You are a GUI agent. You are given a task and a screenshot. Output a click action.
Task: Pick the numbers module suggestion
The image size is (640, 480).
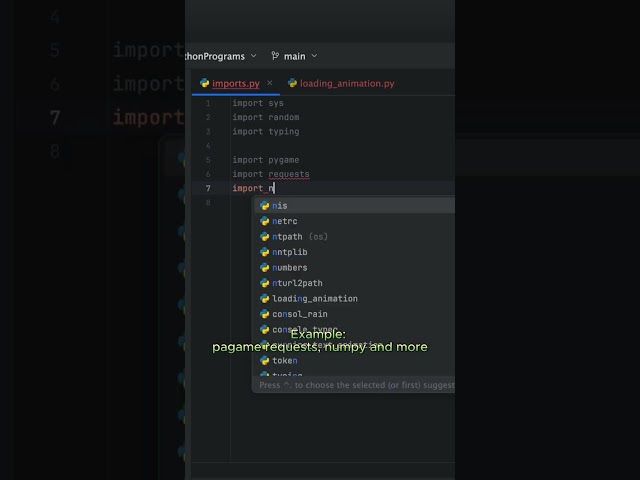tap(355, 267)
